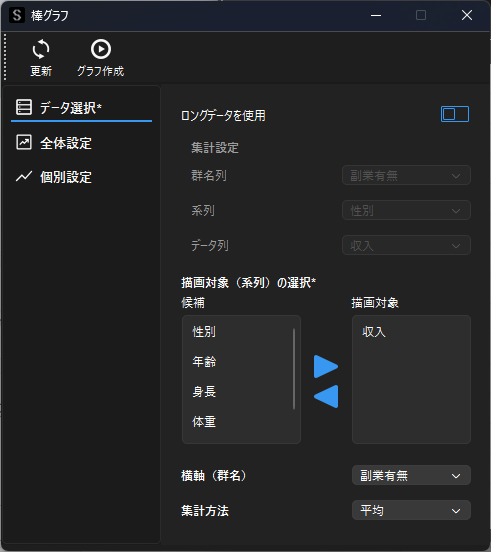The image size is (491, 552).
Task: Click the 候補 list scrollbar
Action: coord(294,369)
